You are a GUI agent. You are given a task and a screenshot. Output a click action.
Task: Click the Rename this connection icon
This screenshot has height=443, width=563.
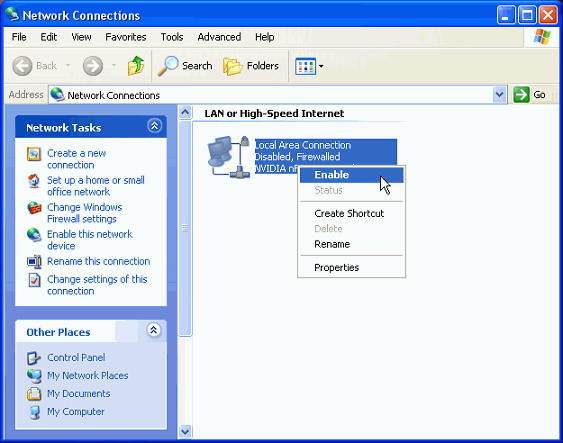pos(34,262)
